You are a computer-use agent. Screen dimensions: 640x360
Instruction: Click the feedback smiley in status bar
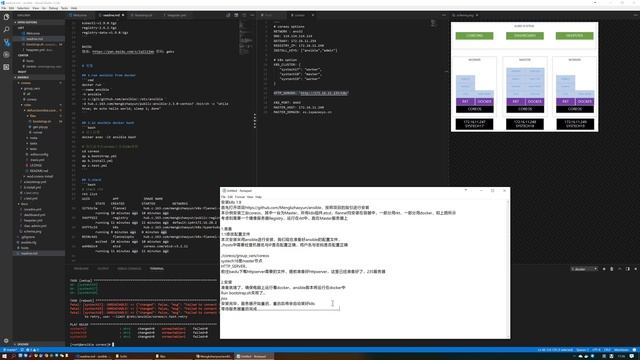pos(634,350)
